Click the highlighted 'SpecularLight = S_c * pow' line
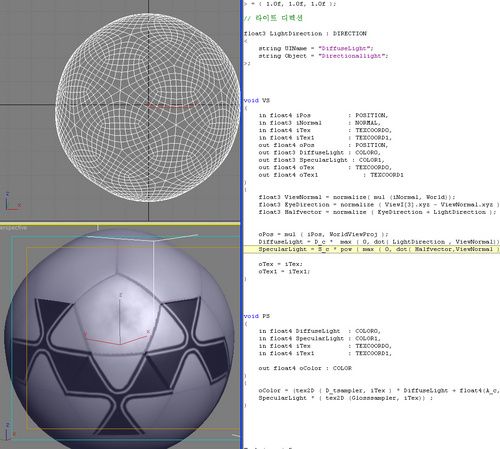Screen dimensions: 500x449 pyautogui.click(x=372, y=249)
